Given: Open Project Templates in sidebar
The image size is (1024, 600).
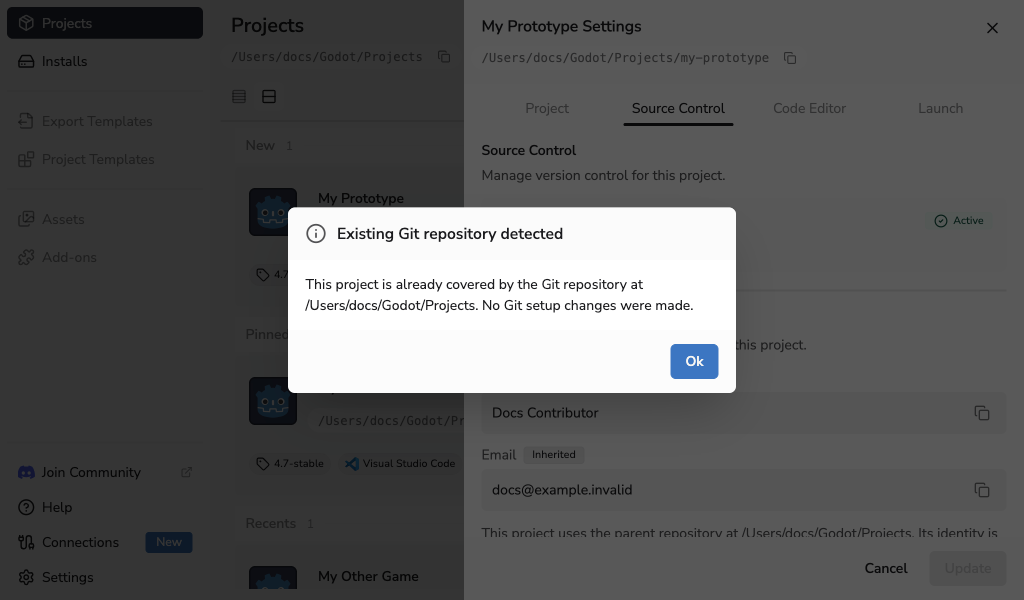Looking at the screenshot, I should [x=105, y=159].
